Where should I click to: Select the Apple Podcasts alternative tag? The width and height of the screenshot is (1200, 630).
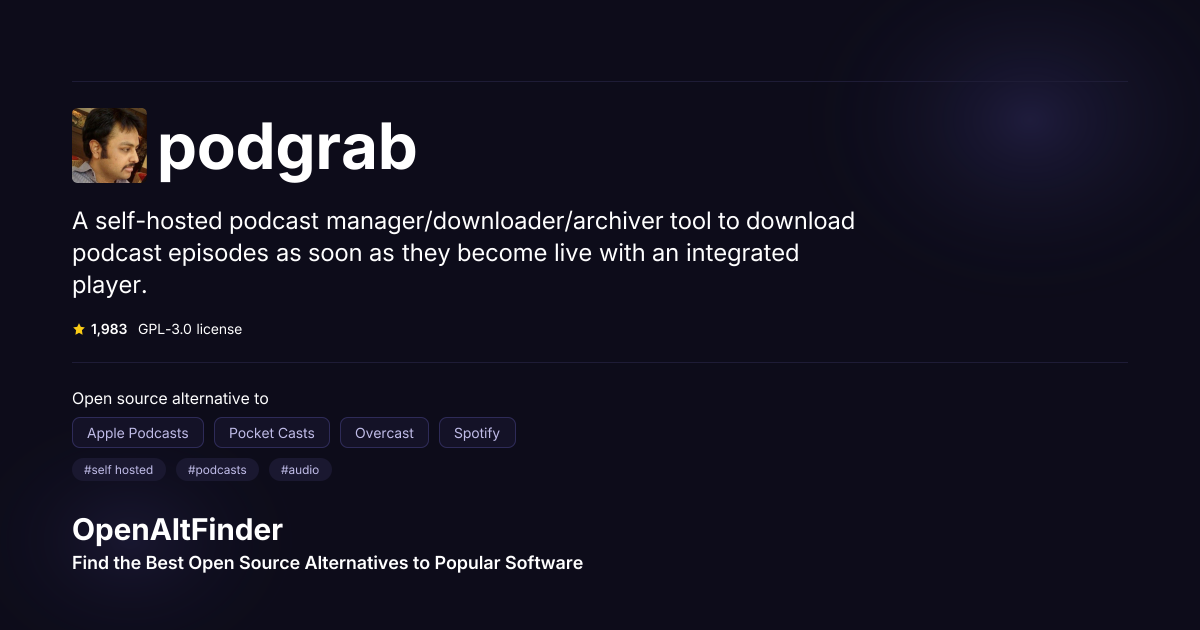138,433
